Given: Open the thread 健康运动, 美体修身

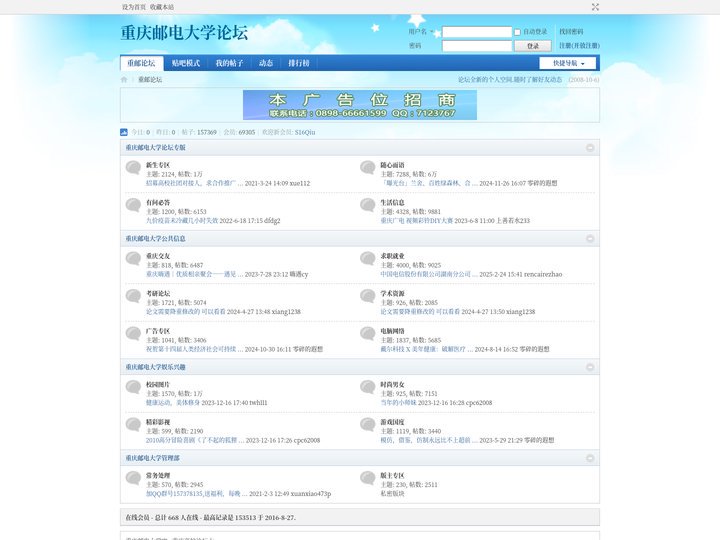Looking at the screenshot, I should [173, 403].
